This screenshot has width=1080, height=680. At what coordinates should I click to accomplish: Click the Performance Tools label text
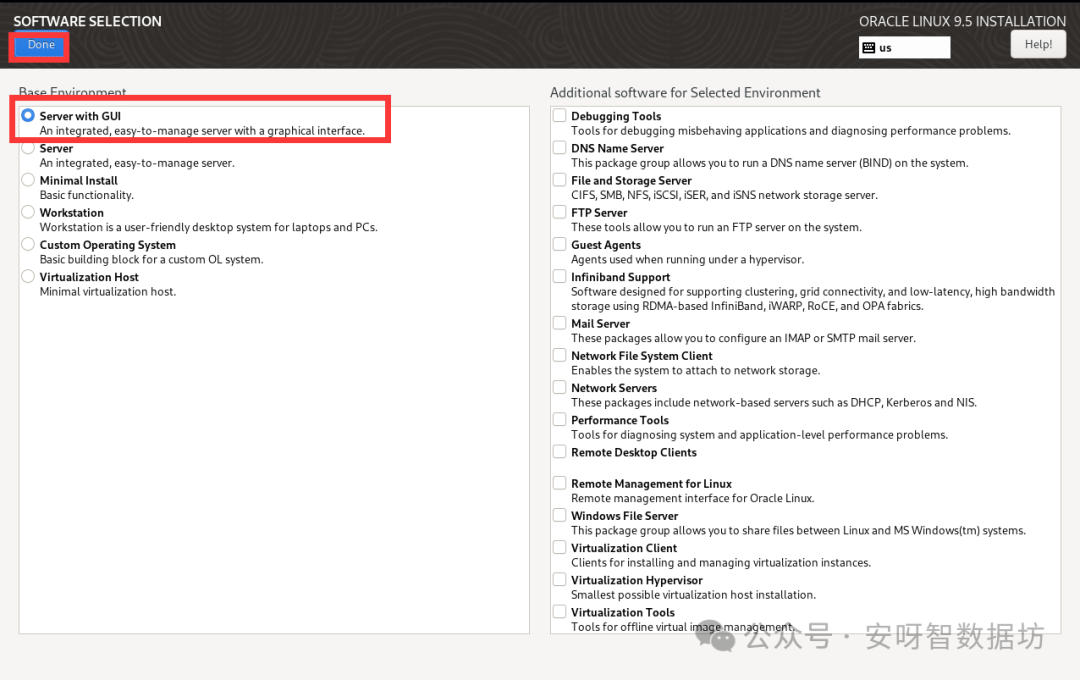620,420
